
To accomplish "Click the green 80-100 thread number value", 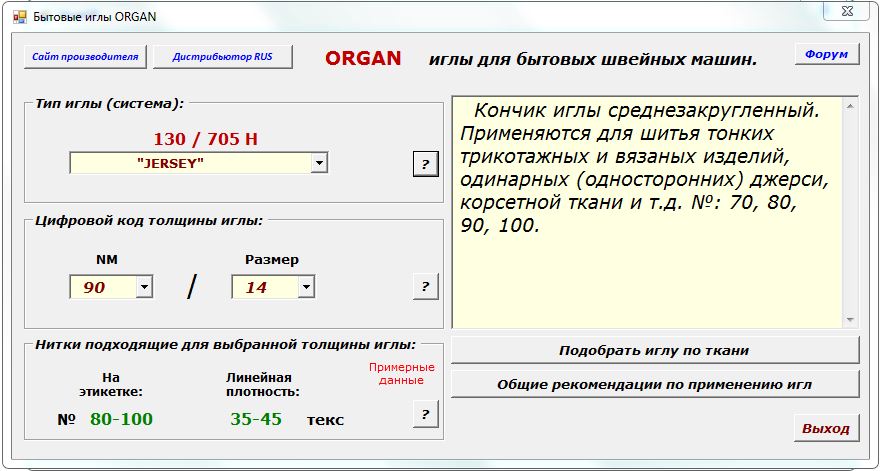I will (121, 419).
